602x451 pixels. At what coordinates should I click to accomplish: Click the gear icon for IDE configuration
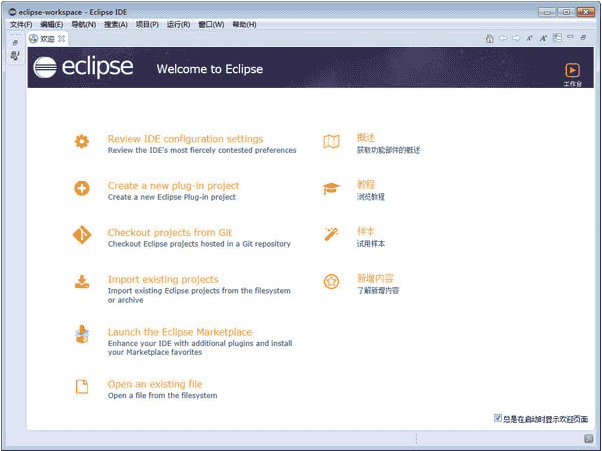click(82, 142)
